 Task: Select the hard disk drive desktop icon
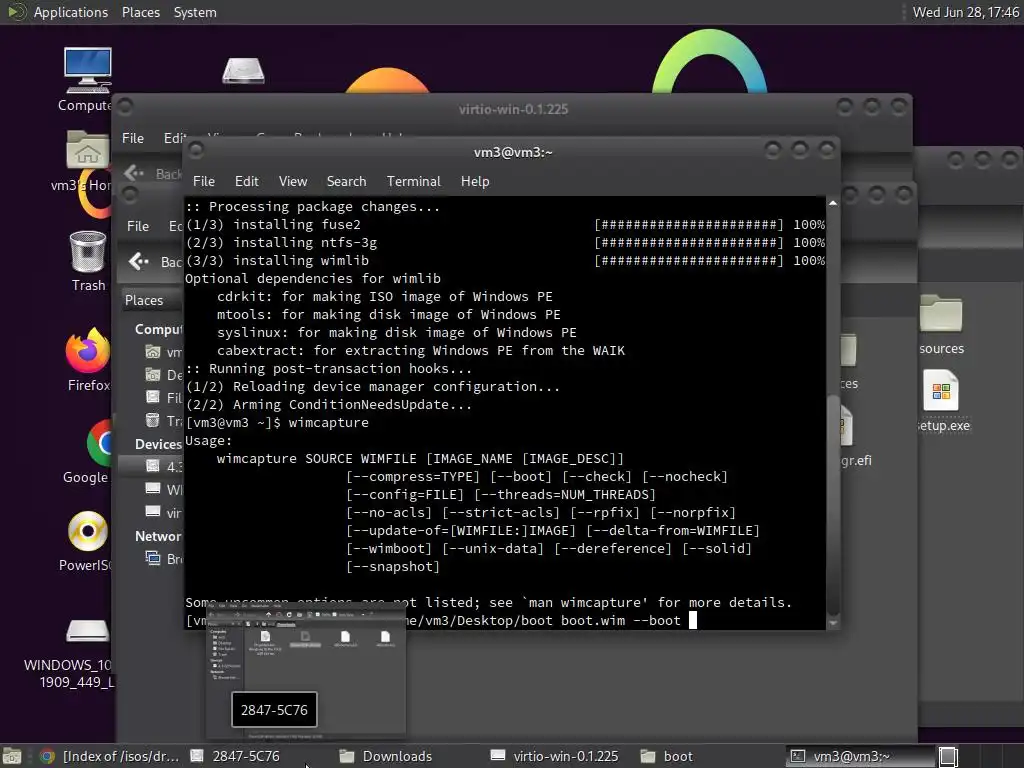coord(243,71)
